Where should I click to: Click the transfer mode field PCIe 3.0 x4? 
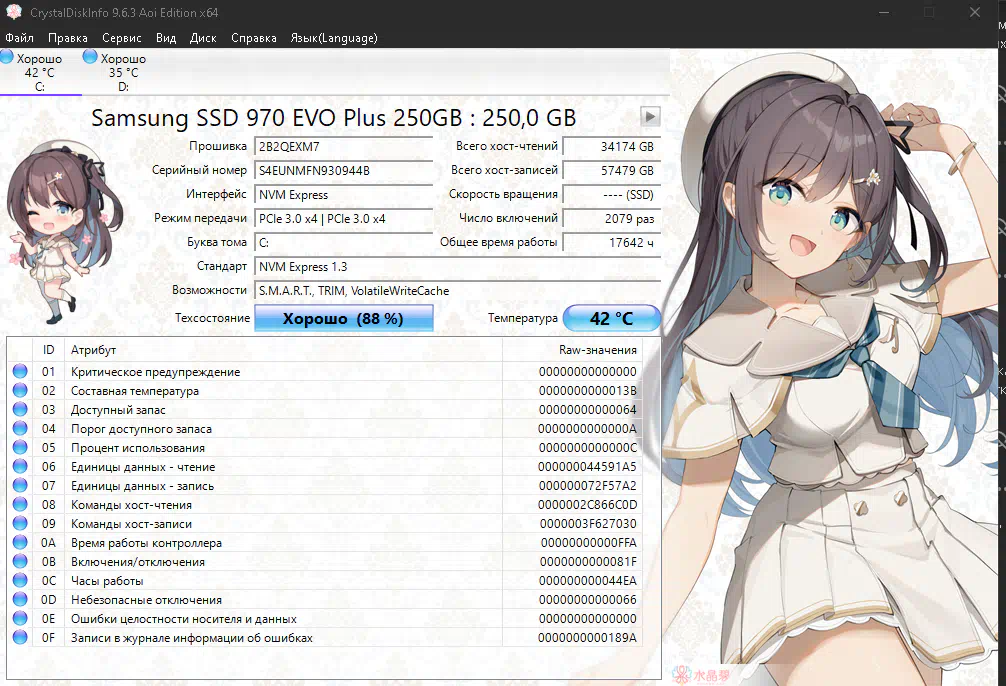click(x=344, y=219)
